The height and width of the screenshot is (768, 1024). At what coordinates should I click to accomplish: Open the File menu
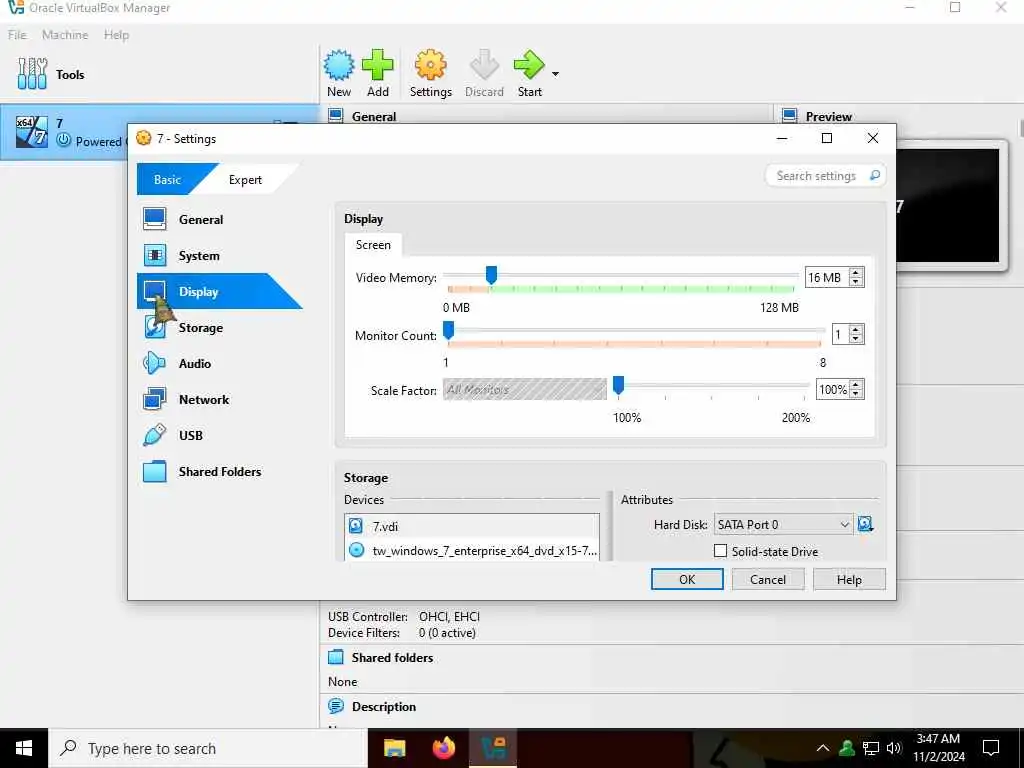pos(17,35)
